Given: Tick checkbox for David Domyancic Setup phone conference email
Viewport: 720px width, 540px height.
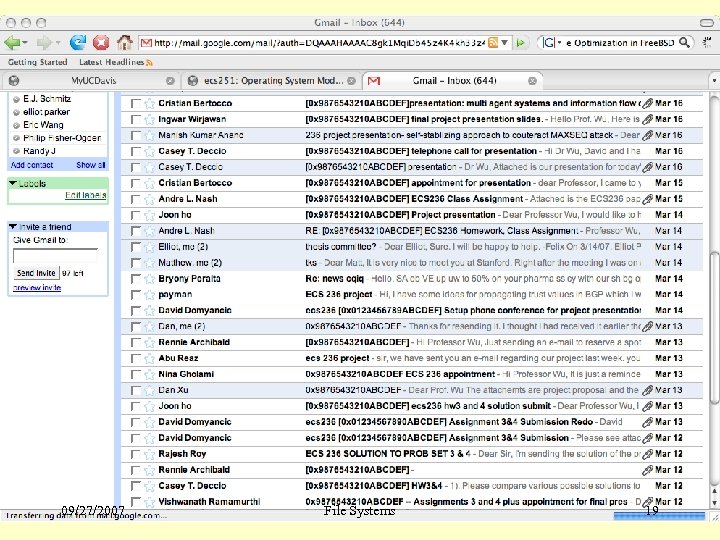Looking at the screenshot, I should pyautogui.click(x=135, y=311).
